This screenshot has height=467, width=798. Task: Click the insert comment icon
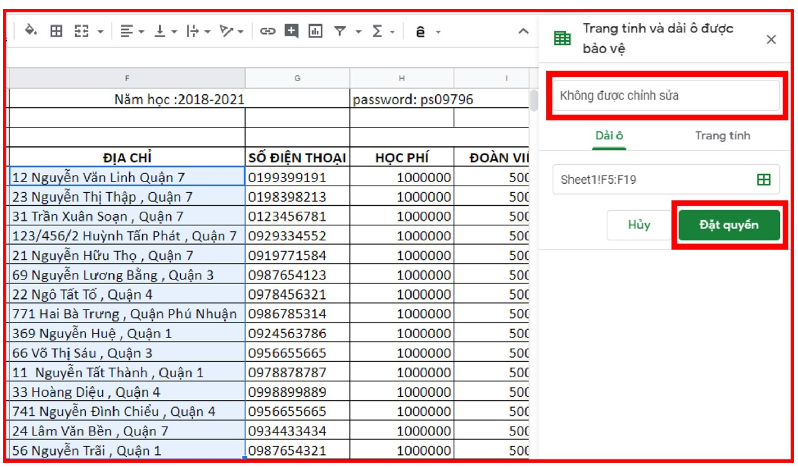(x=291, y=32)
